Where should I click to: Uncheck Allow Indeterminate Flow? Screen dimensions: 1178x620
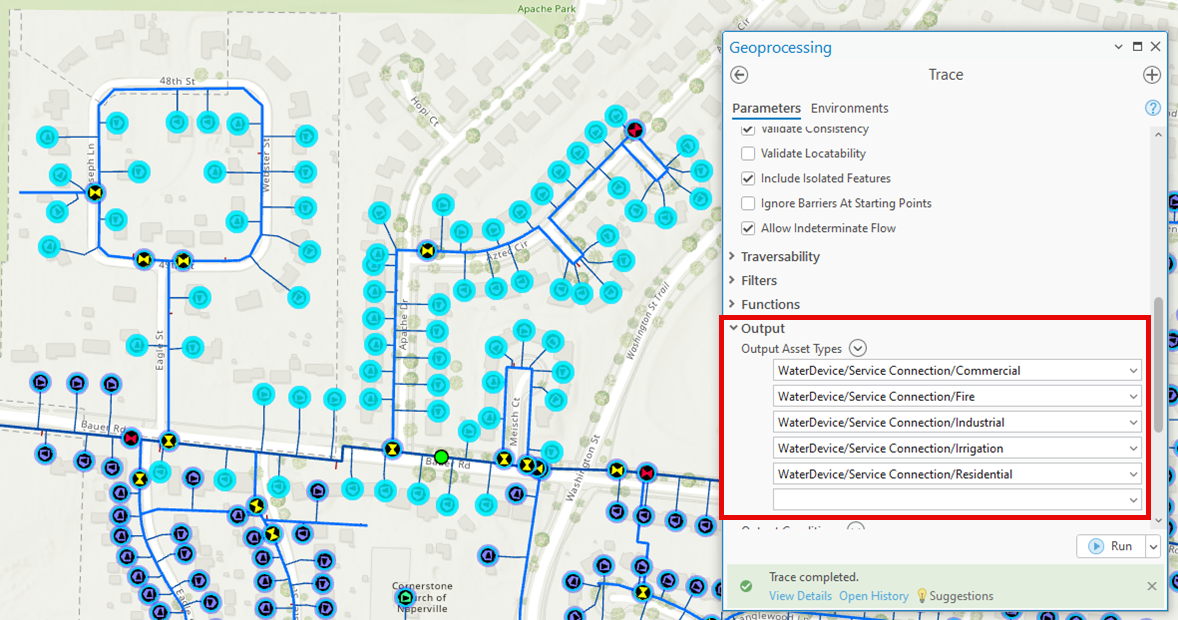[748, 228]
